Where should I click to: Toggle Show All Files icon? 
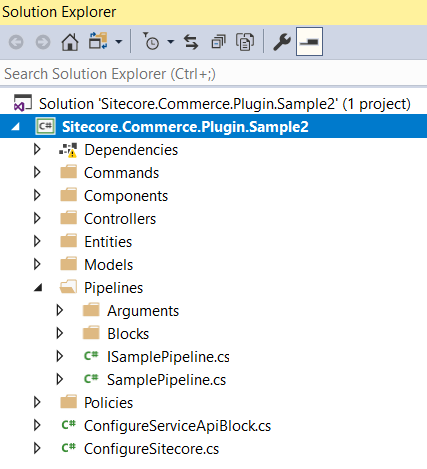[x=245, y=42]
